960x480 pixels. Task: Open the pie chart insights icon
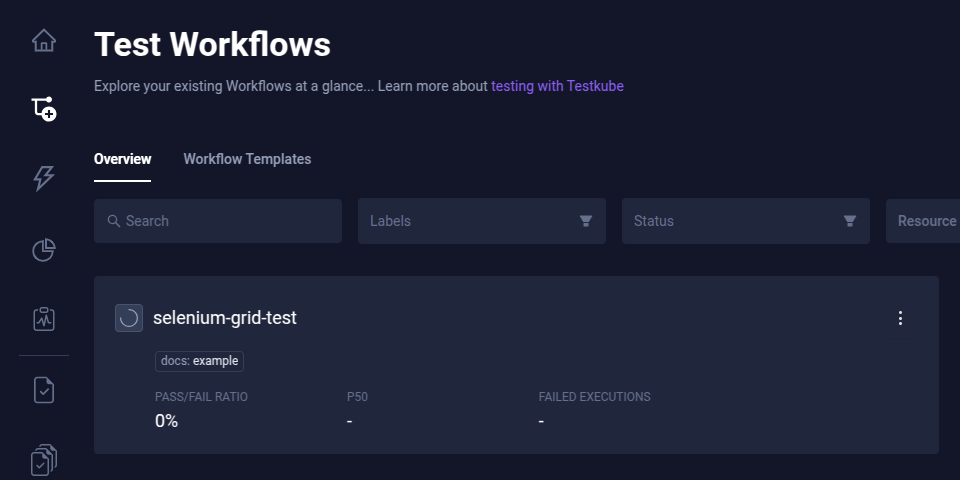point(43,250)
